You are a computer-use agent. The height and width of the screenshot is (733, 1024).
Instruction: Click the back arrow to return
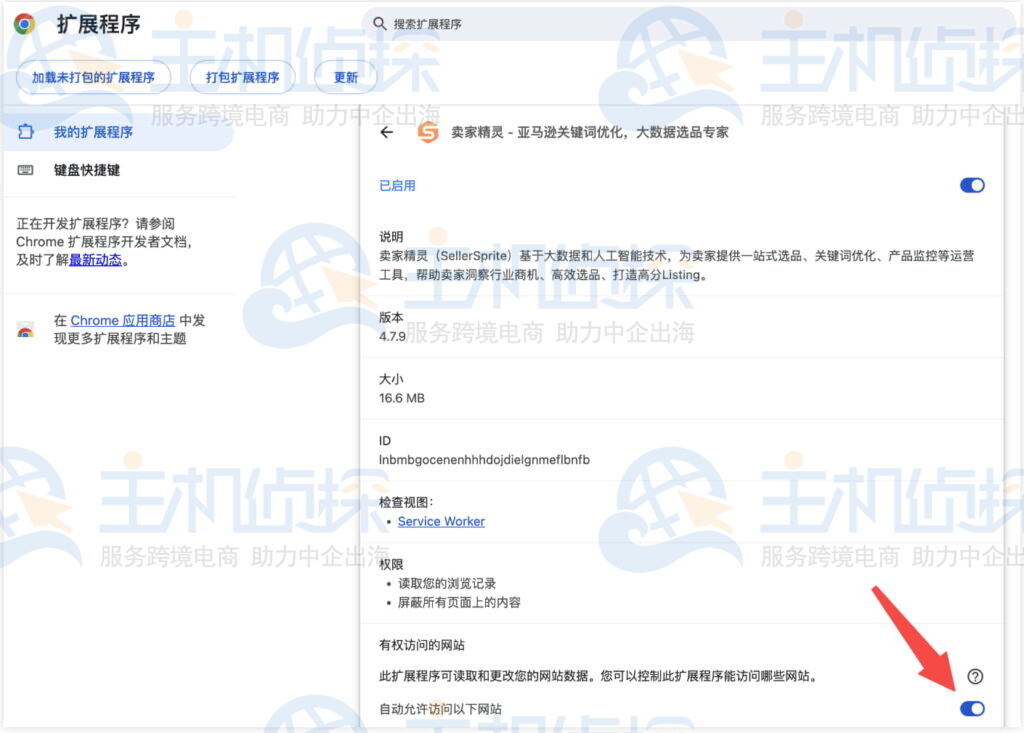coord(386,131)
